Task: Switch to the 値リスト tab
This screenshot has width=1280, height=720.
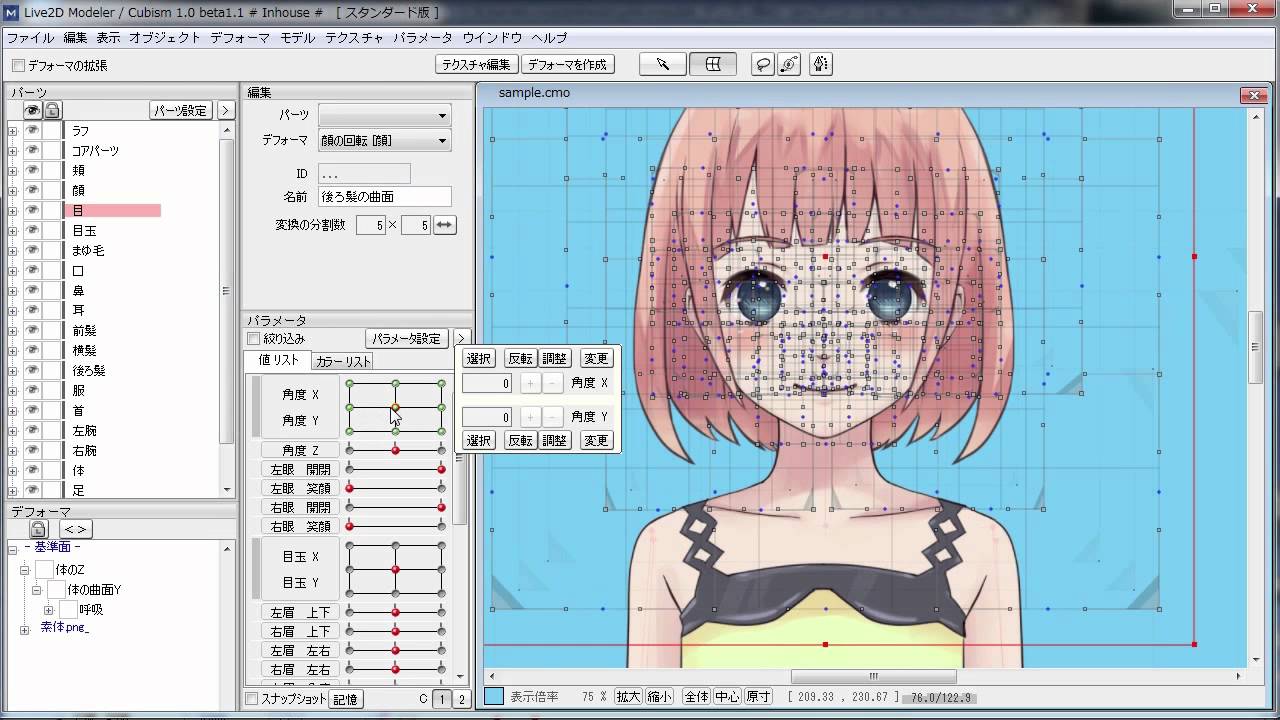Action: [278, 361]
